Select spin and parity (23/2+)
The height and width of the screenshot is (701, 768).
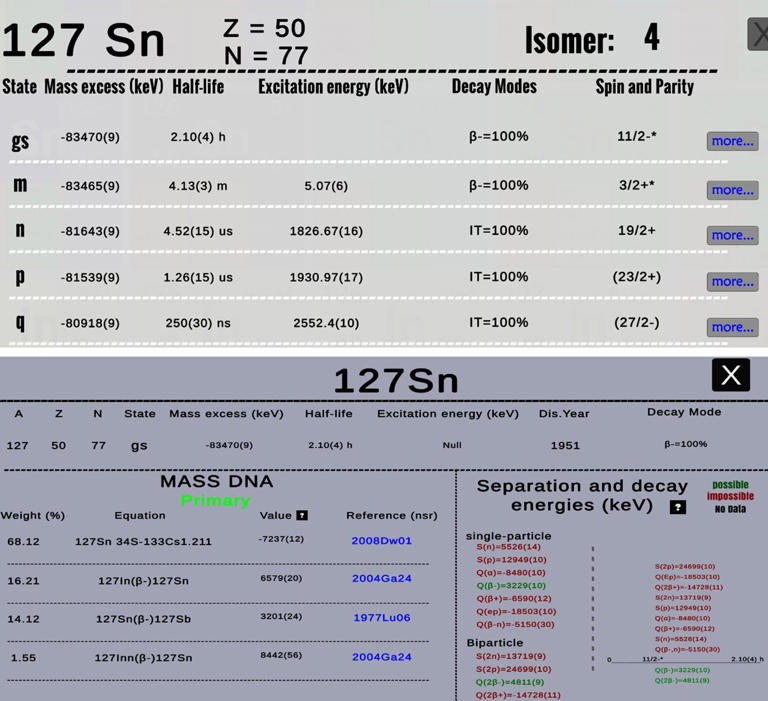coord(637,277)
